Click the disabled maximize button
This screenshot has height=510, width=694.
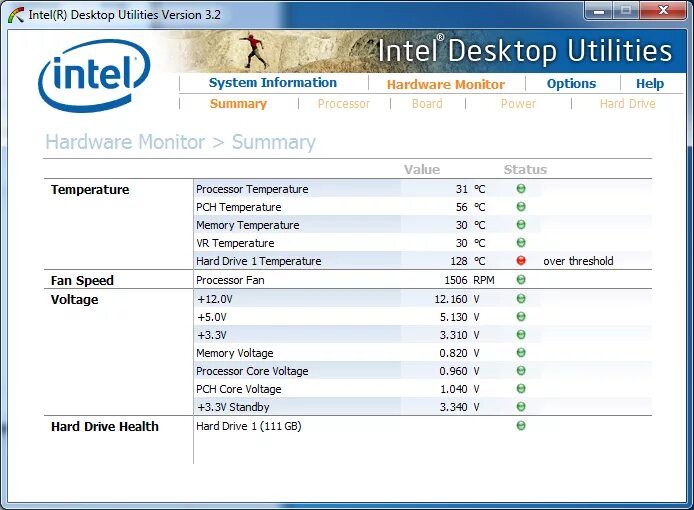point(626,11)
